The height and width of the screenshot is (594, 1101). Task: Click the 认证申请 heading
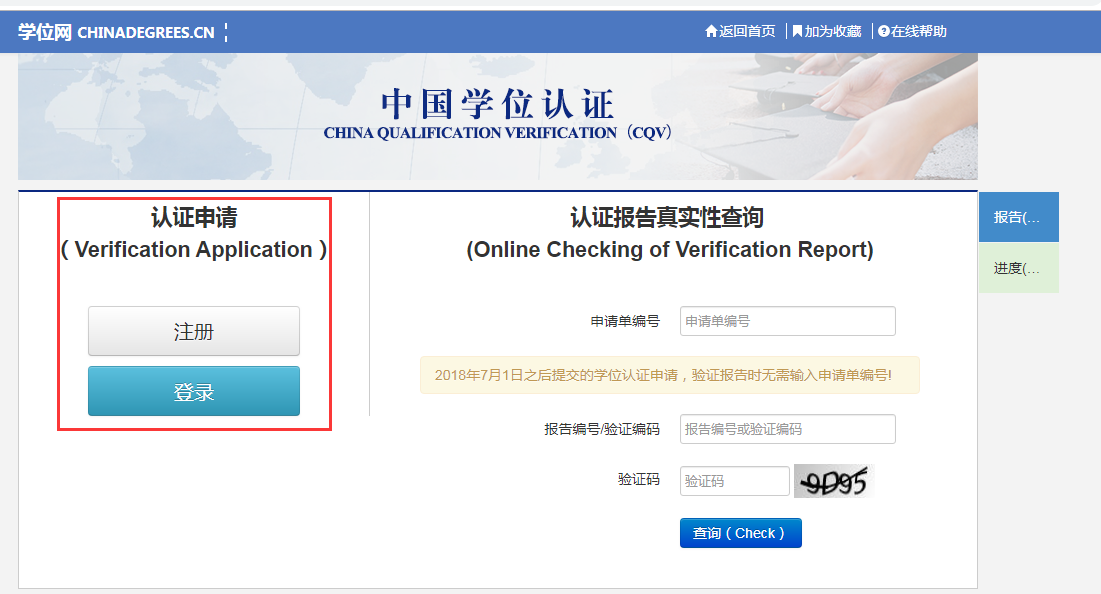194,217
